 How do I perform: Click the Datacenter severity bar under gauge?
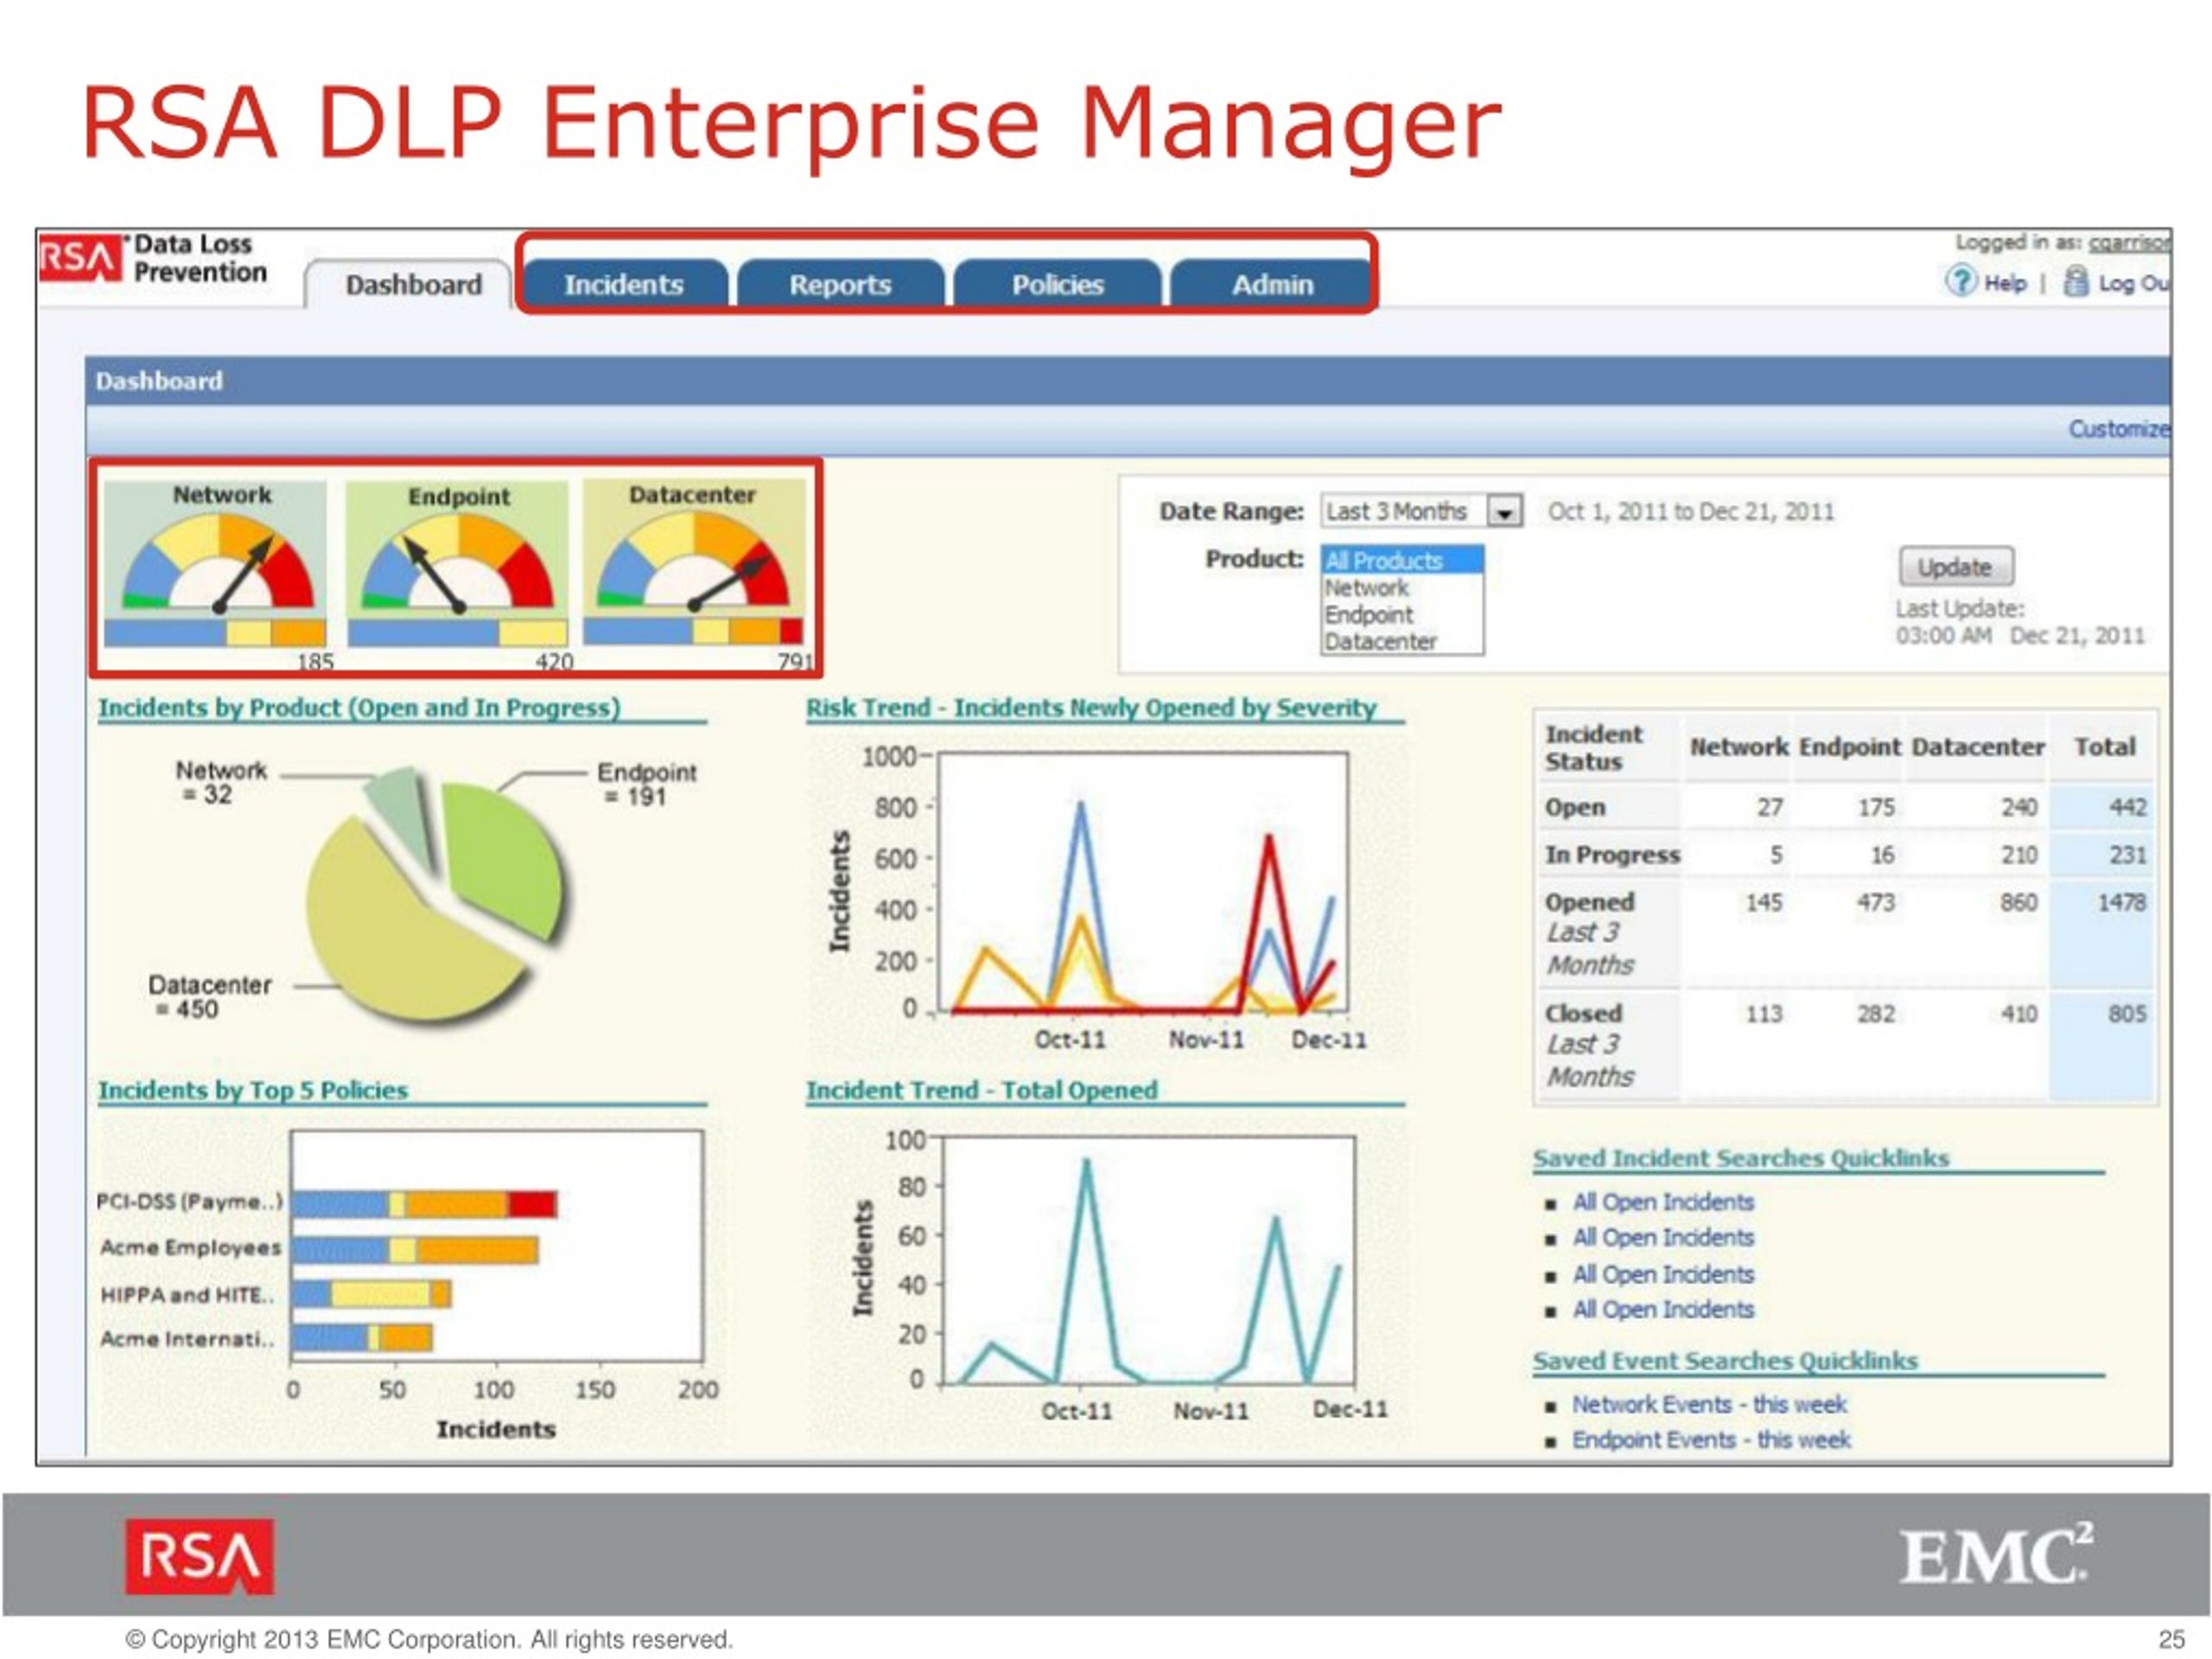(x=693, y=631)
